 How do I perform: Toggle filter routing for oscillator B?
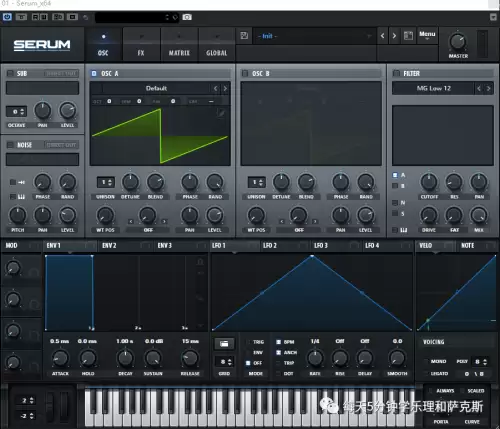pyautogui.click(x=395, y=186)
